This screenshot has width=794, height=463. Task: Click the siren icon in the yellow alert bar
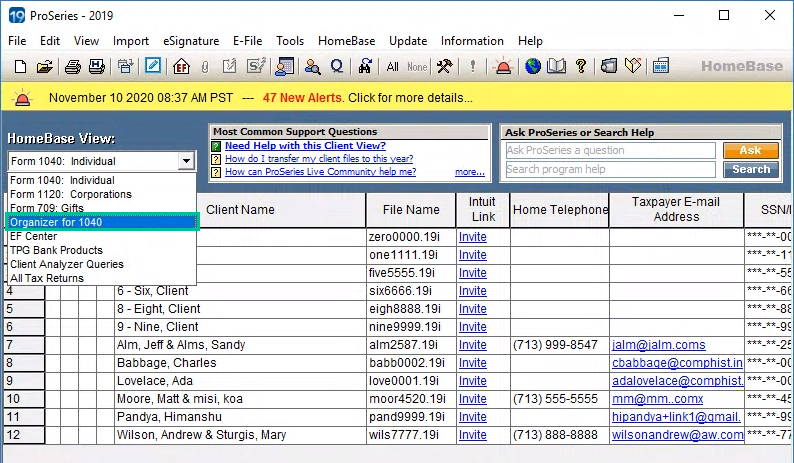click(22, 97)
